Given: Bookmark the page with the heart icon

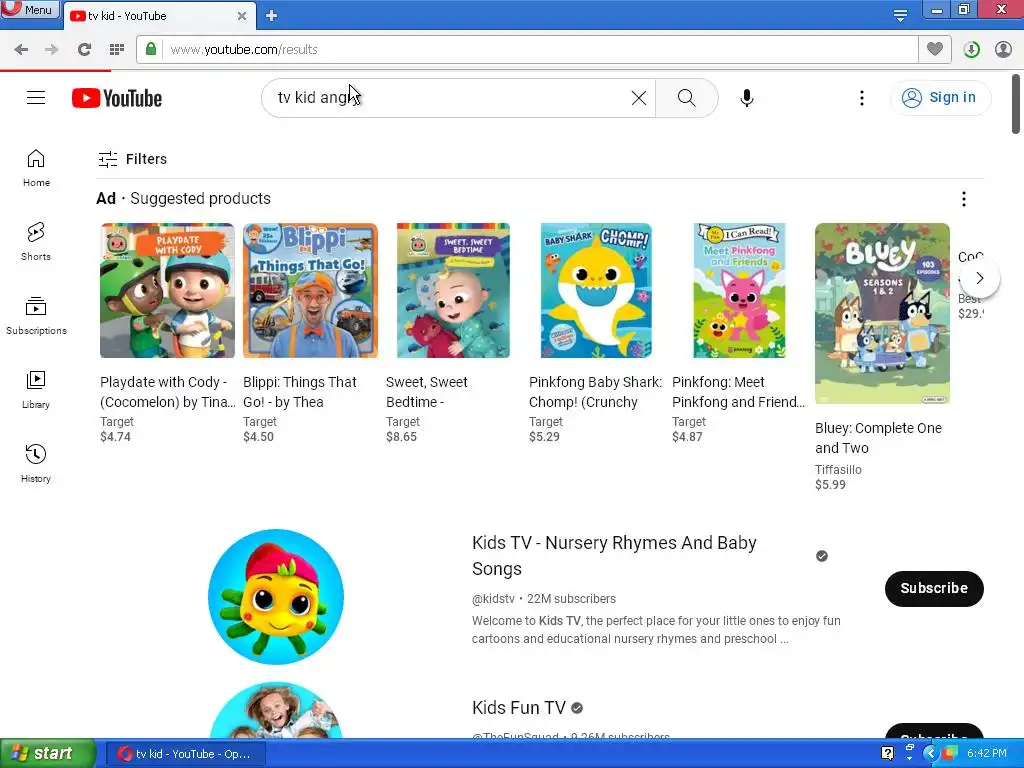Looking at the screenshot, I should [935, 49].
